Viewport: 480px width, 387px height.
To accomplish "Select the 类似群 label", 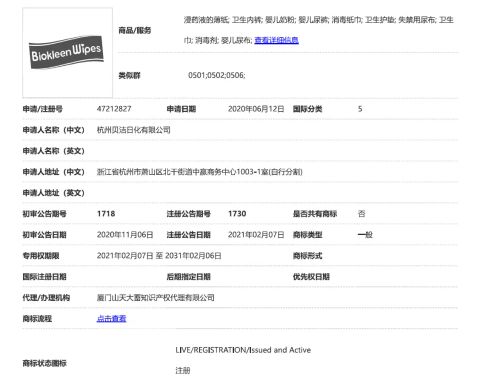I will pos(129,76).
